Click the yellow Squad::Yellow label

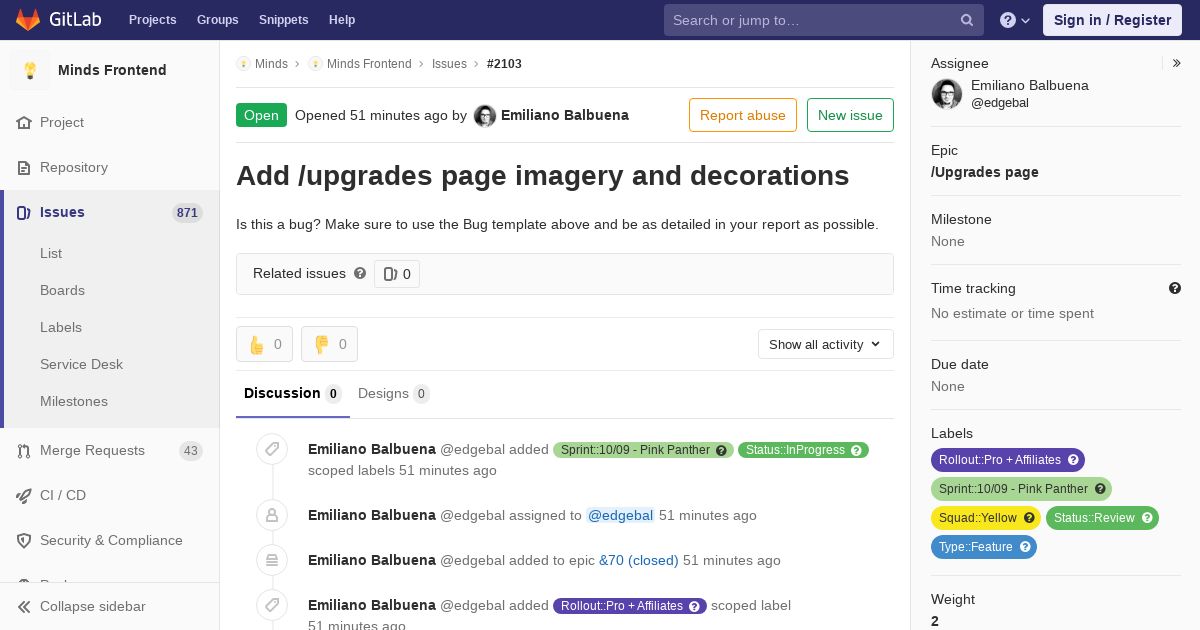click(x=986, y=518)
